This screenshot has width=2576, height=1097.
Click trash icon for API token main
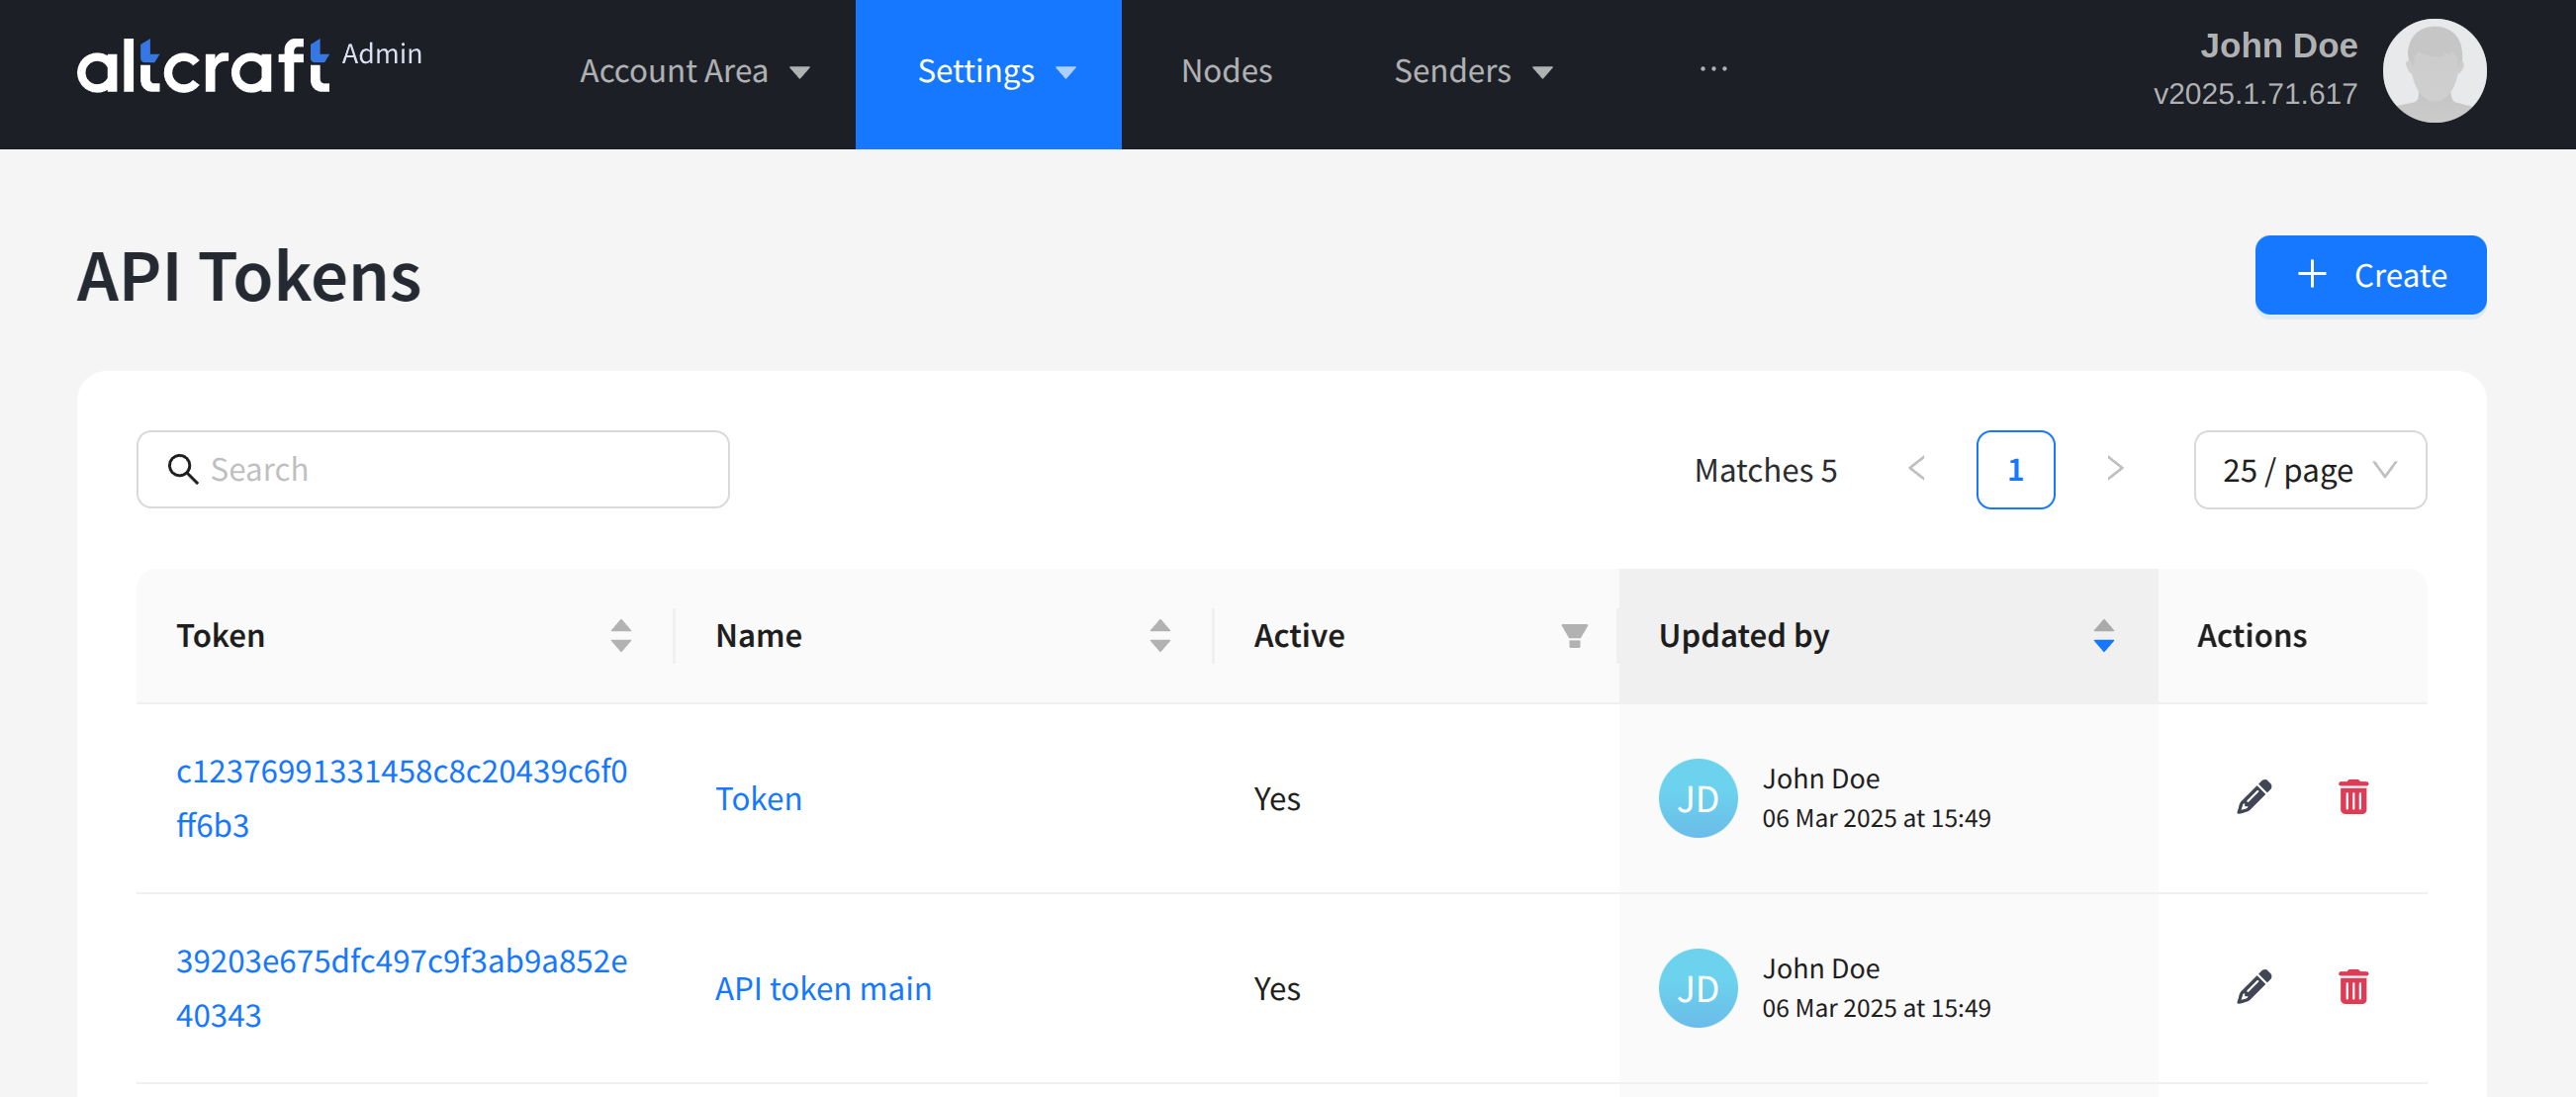click(x=2352, y=987)
